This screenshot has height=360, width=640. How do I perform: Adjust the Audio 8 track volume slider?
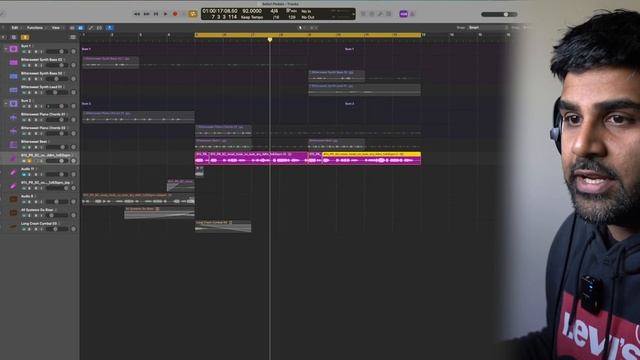point(57,202)
